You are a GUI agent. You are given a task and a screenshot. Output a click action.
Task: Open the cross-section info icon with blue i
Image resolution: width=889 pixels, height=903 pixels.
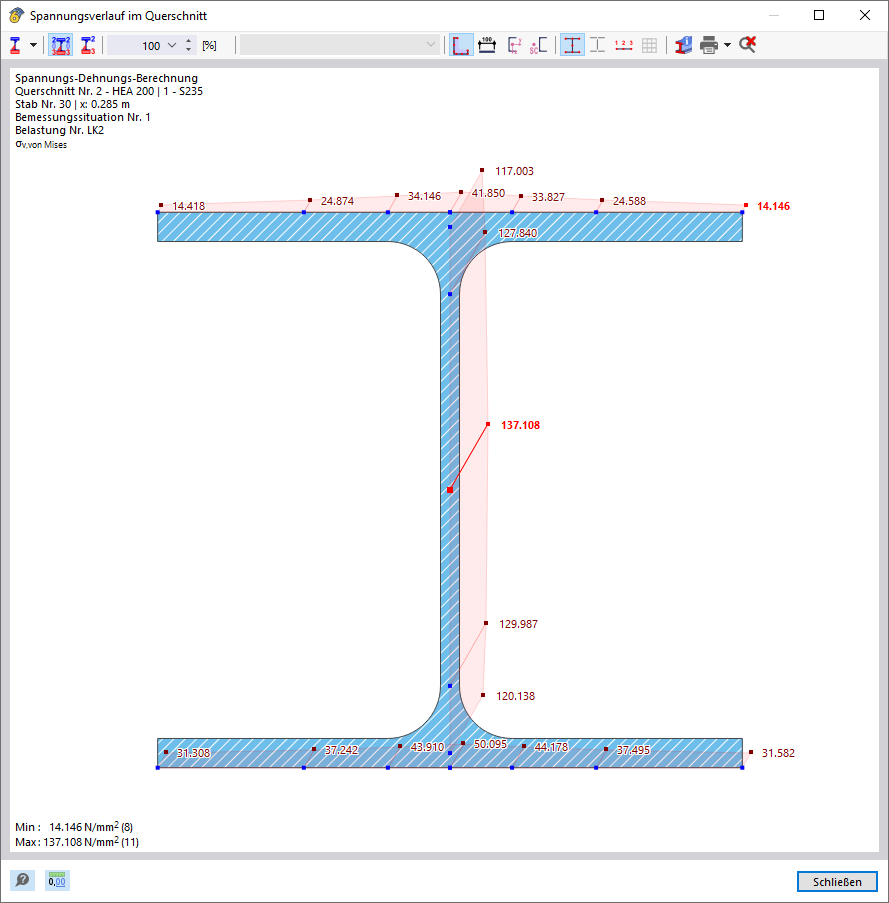tap(683, 45)
